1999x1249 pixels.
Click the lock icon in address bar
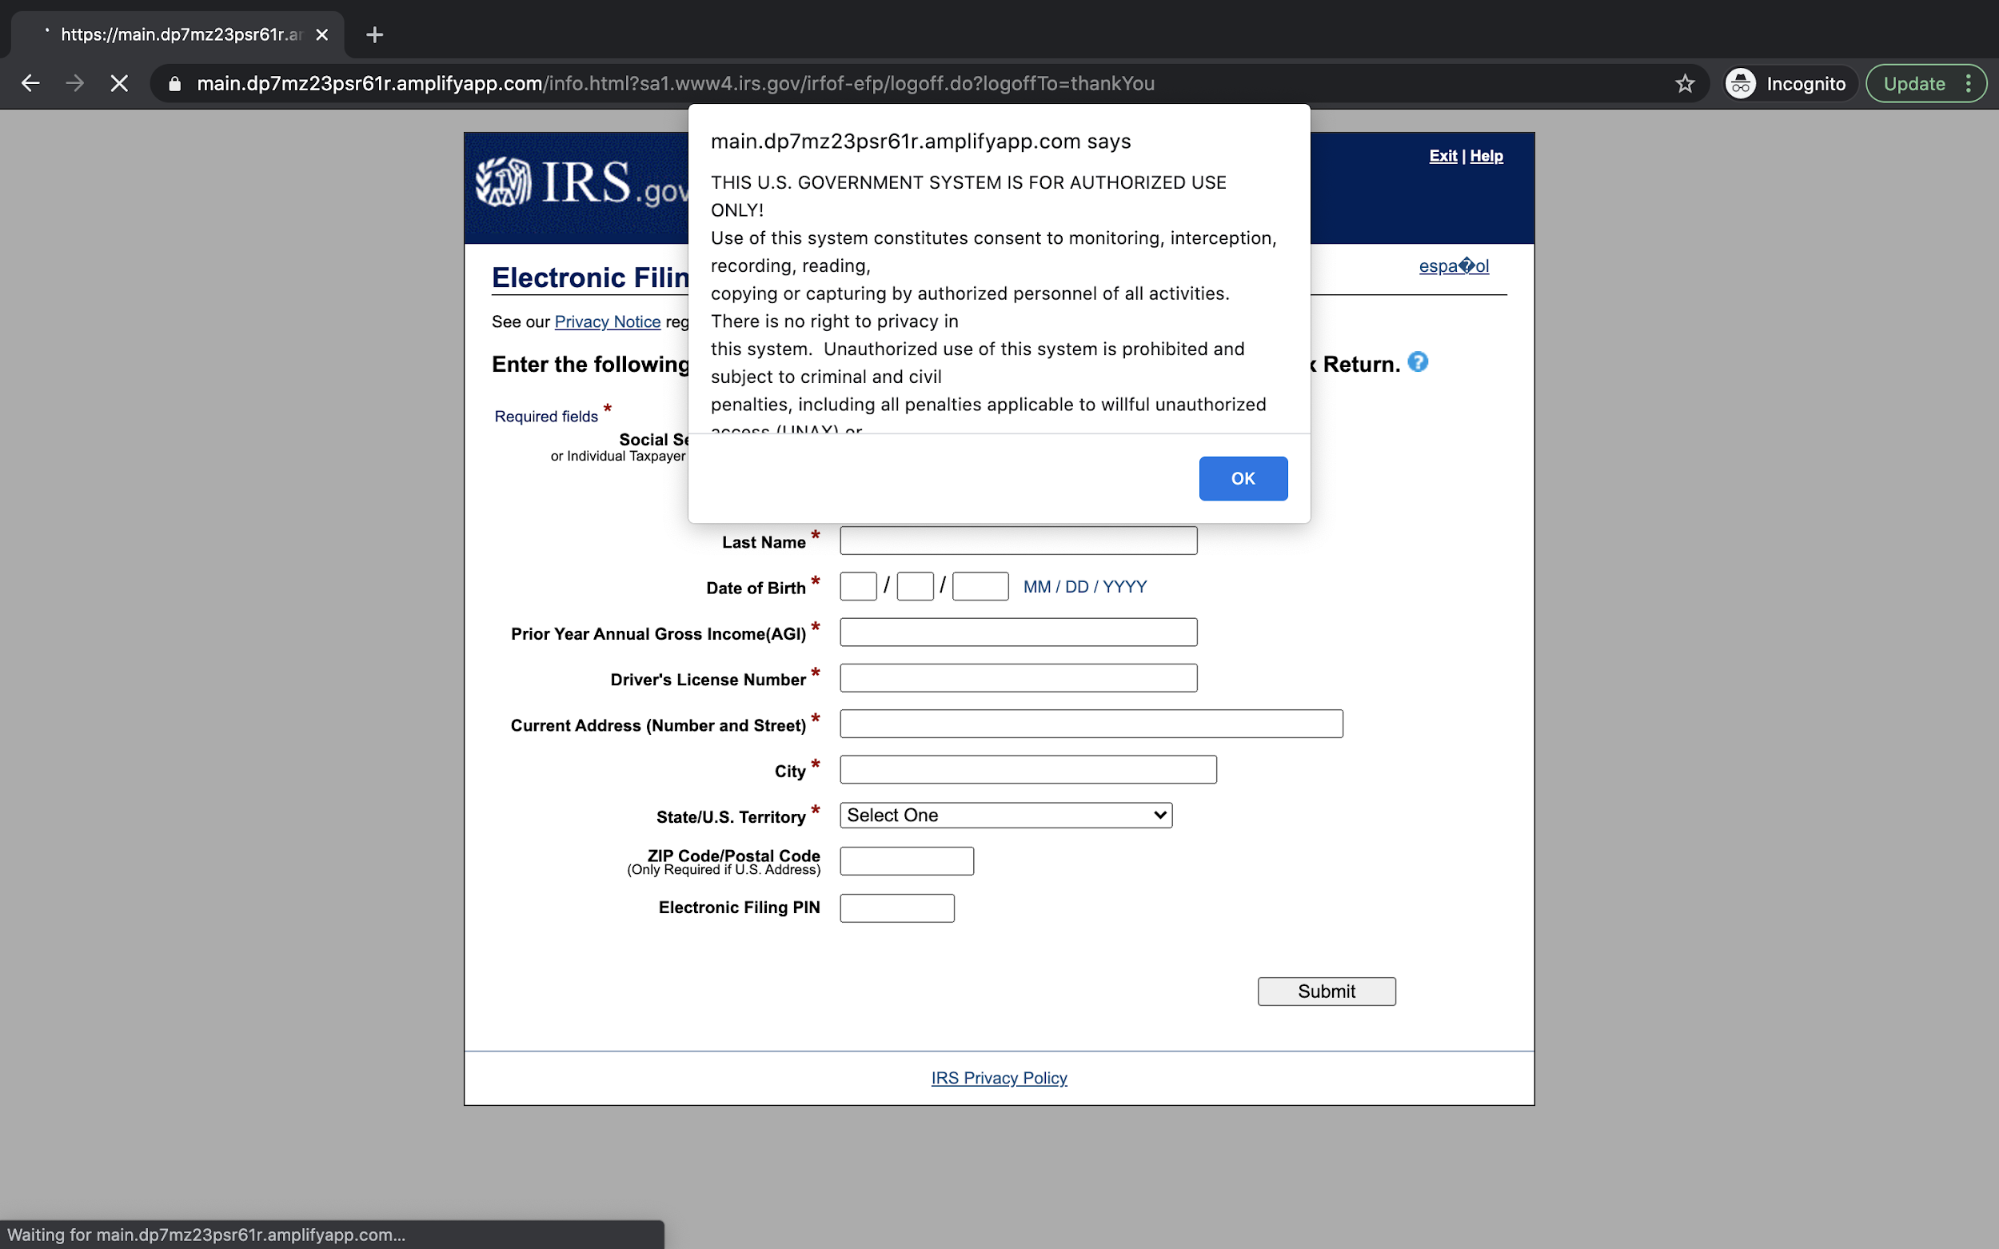point(175,84)
